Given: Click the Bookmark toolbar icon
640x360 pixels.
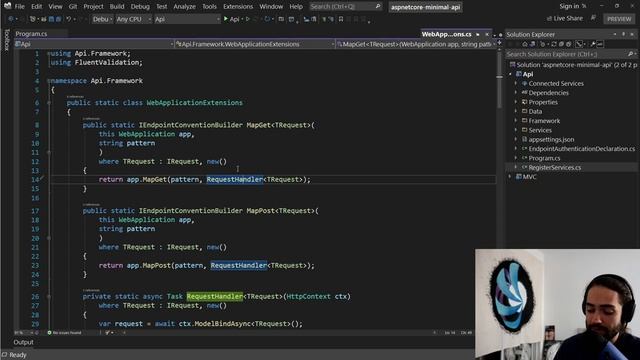Looking at the screenshot, I should click(341, 19).
